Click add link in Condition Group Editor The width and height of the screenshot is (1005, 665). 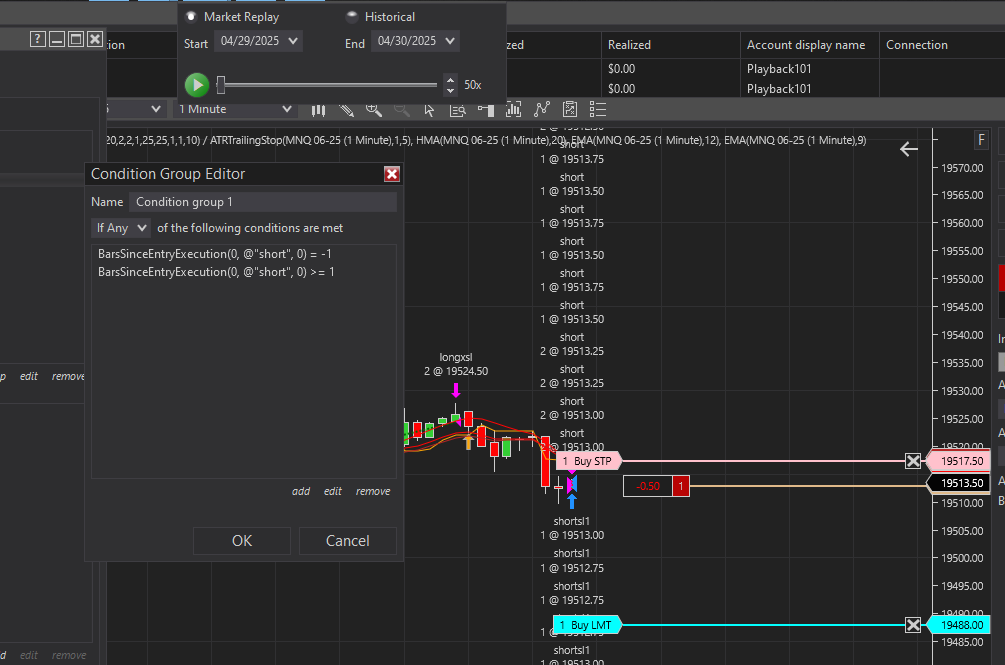point(301,491)
